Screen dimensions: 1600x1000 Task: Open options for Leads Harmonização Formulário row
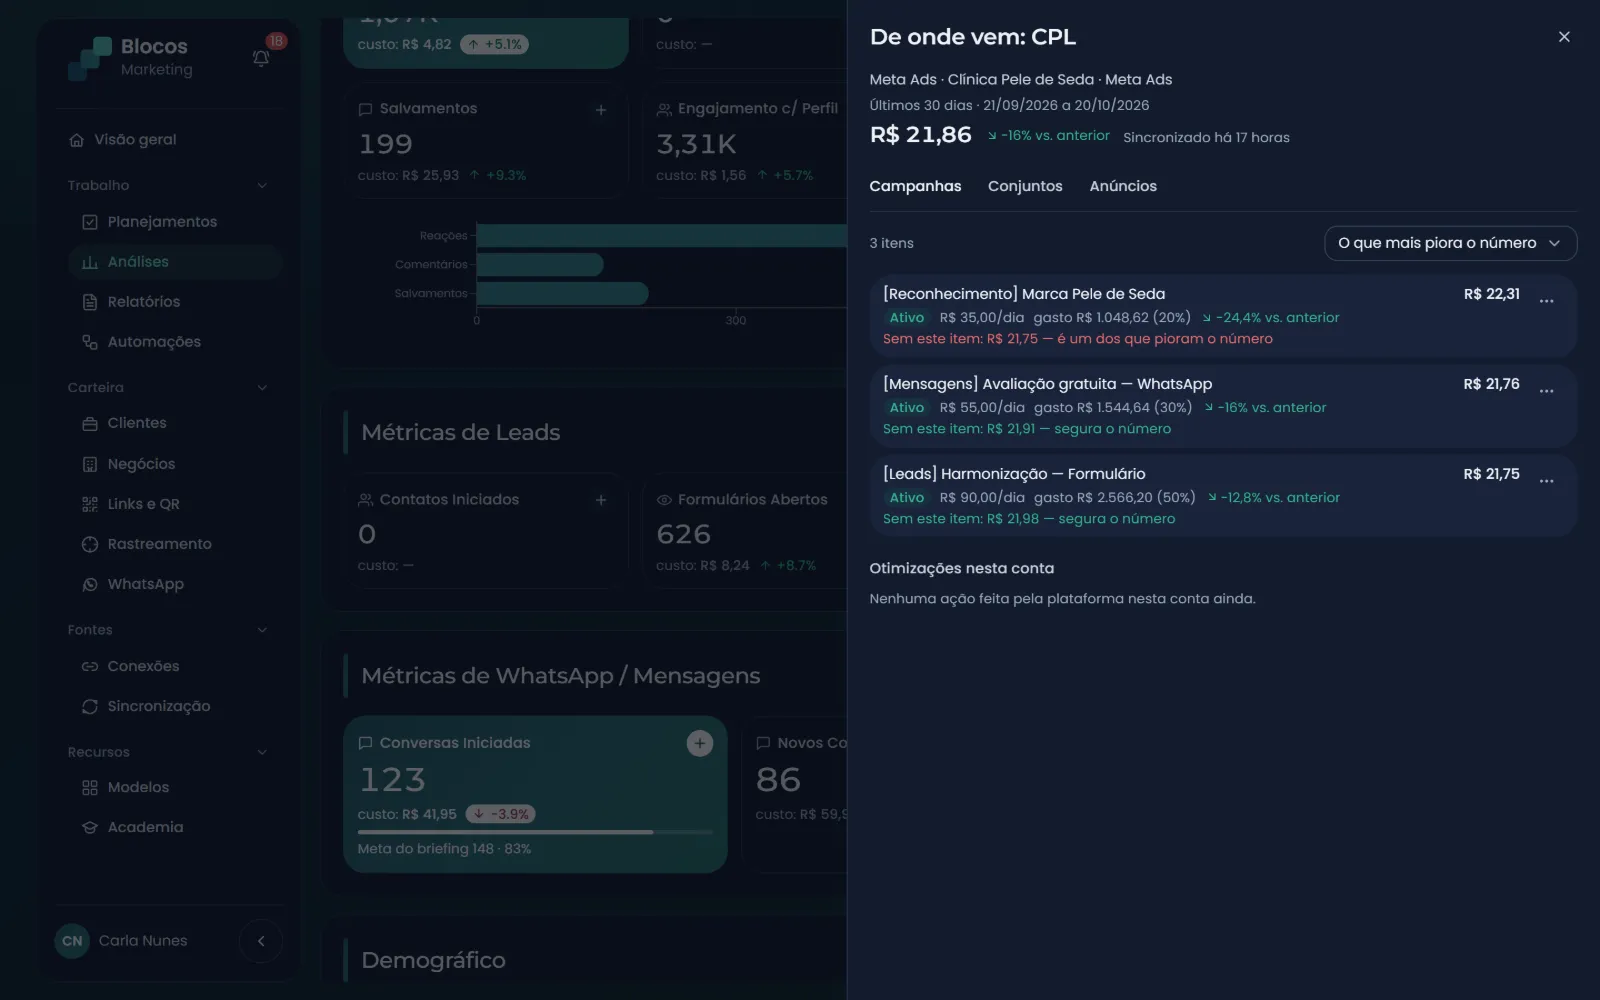(x=1547, y=480)
